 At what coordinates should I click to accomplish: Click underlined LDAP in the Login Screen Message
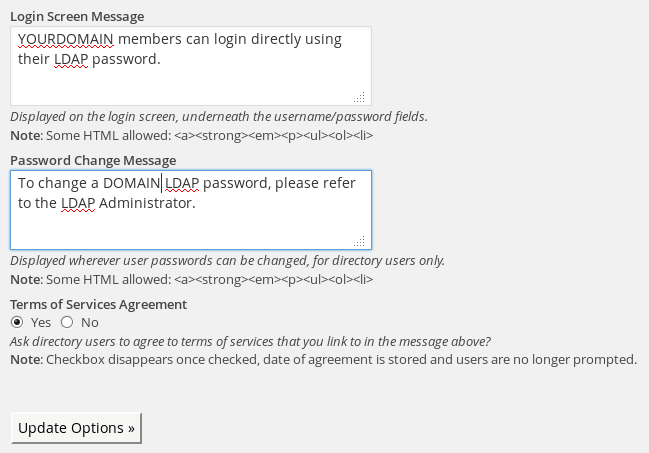click(x=71, y=59)
